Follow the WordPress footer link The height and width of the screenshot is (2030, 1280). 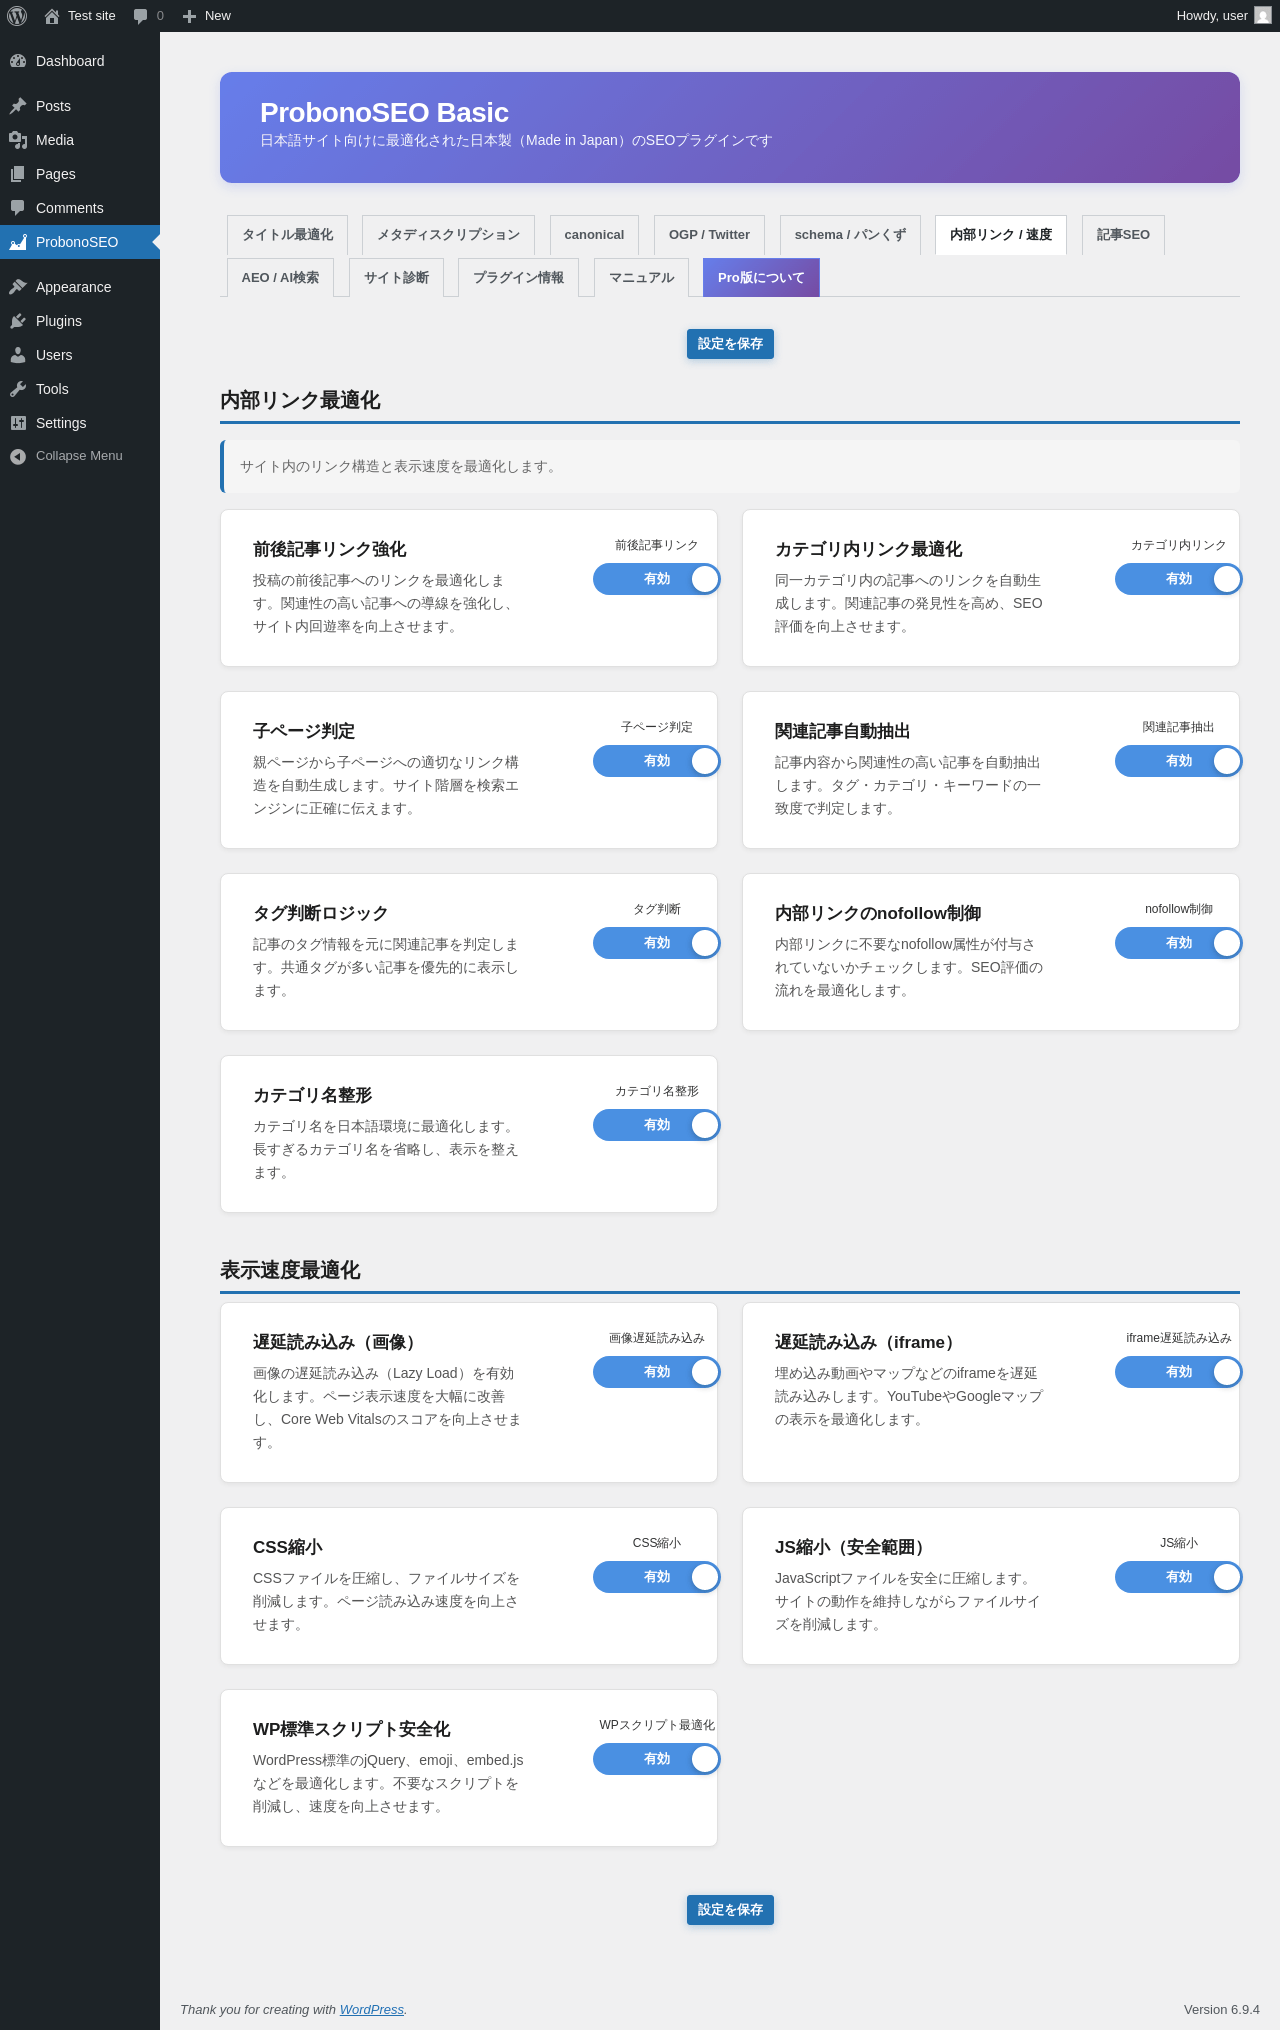[372, 2009]
